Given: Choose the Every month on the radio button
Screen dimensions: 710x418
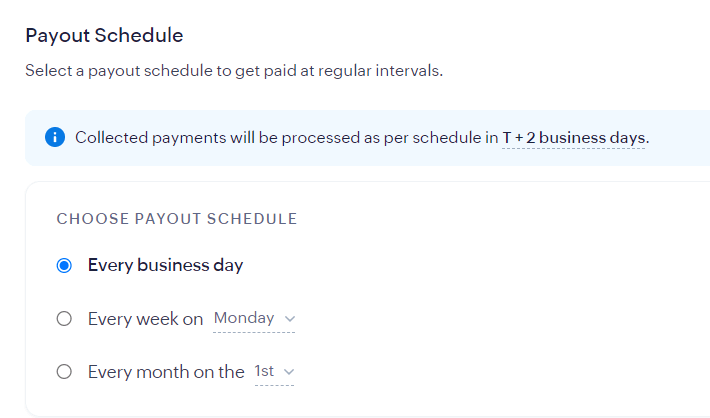Looking at the screenshot, I should pyautogui.click(x=65, y=372).
